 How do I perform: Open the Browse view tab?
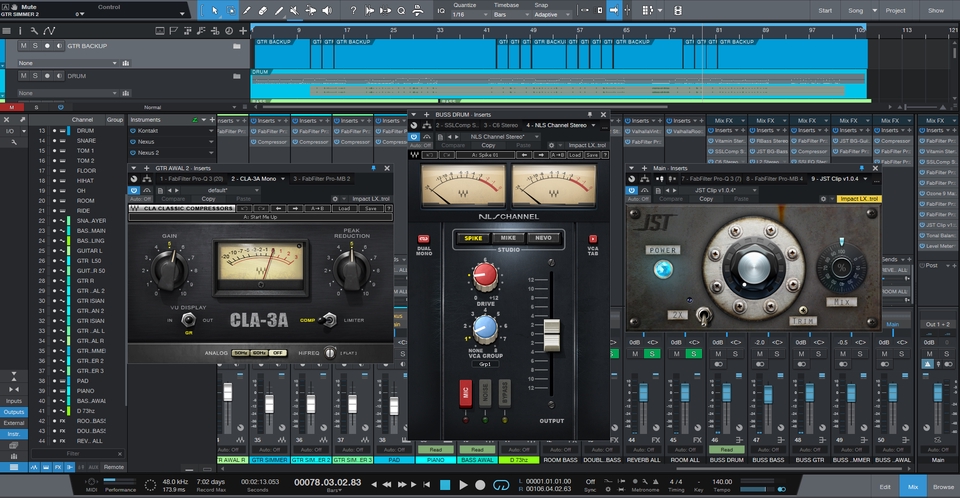pyautogui.click(x=943, y=486)
